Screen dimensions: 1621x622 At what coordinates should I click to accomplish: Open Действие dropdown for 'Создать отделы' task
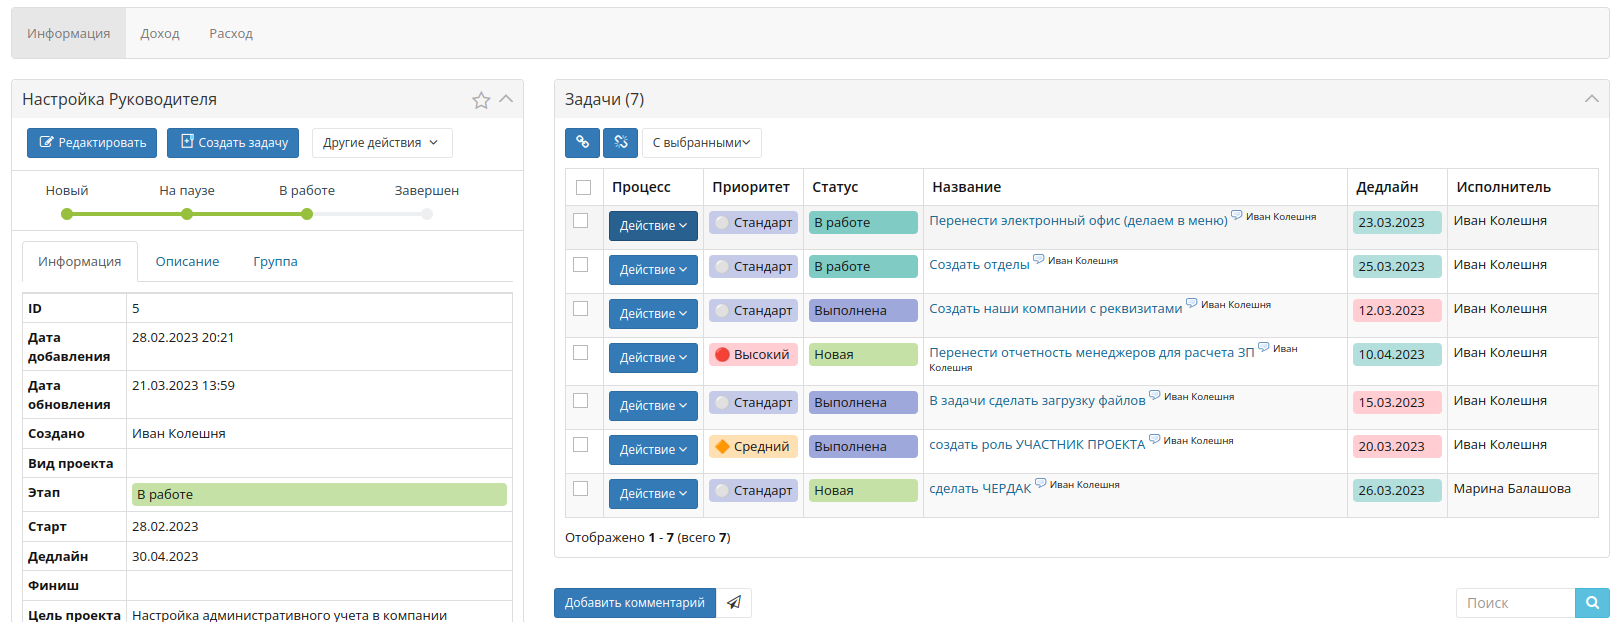click(x=653, y=270)
